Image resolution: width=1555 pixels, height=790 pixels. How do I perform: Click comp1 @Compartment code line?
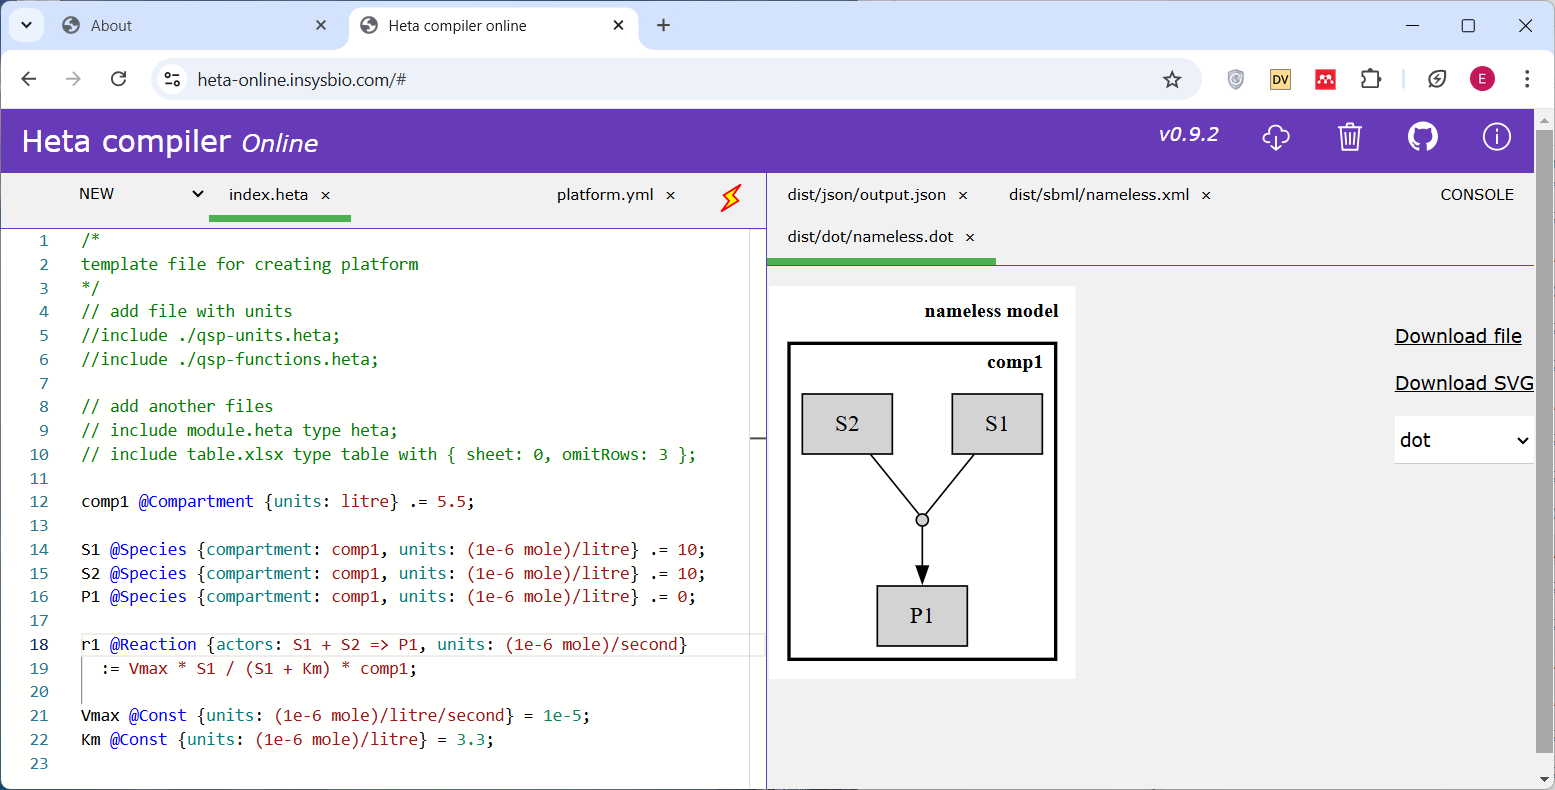point(278,502)
